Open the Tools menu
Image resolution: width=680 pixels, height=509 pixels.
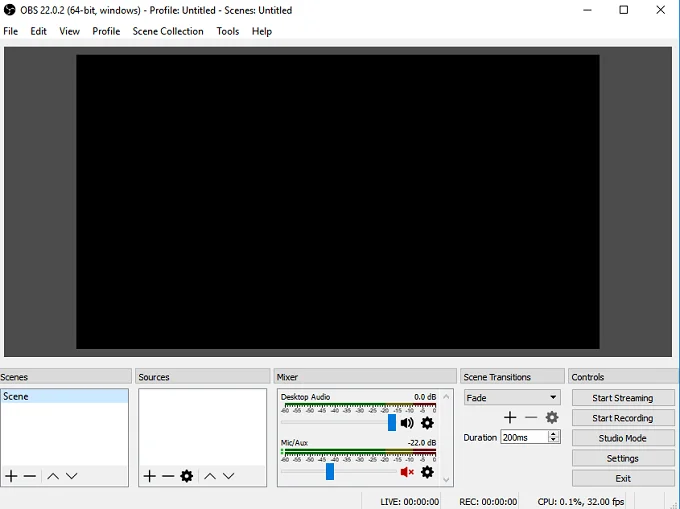click(228, 31)
